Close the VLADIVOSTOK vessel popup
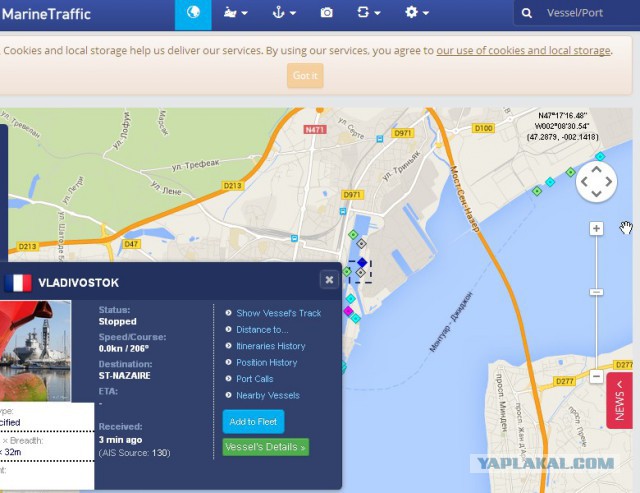This screenshot has width=640, height=493. pos(329,280)
